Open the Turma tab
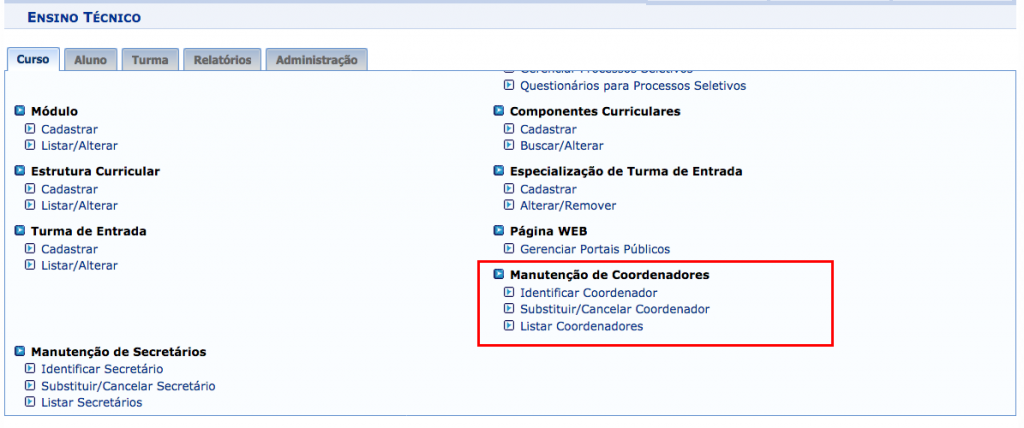Image resolution: width=1024 pixels, height=428 pixels. coord(150,60)
